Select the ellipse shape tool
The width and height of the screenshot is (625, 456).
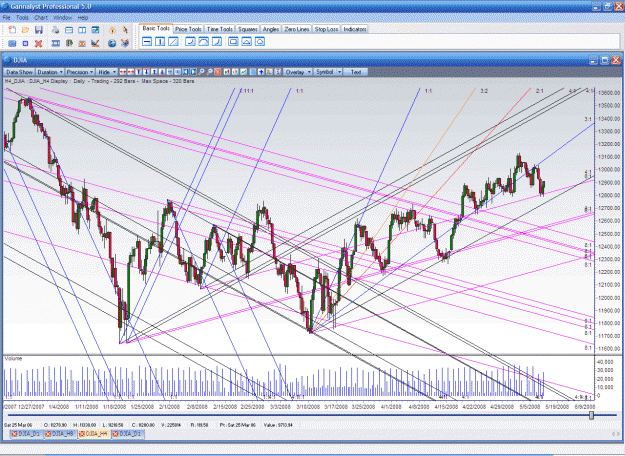tap(259, 41)
